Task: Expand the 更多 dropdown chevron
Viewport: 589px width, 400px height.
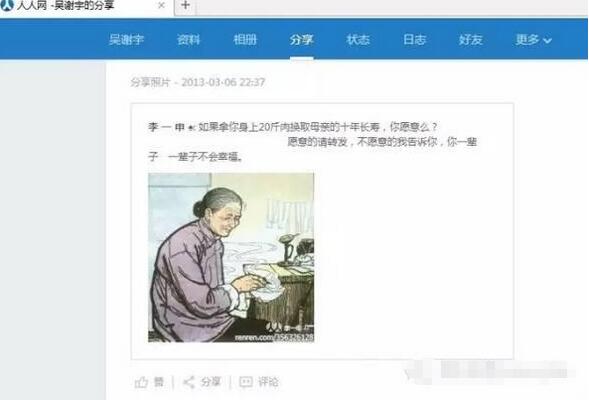Action: coord(548,40)
